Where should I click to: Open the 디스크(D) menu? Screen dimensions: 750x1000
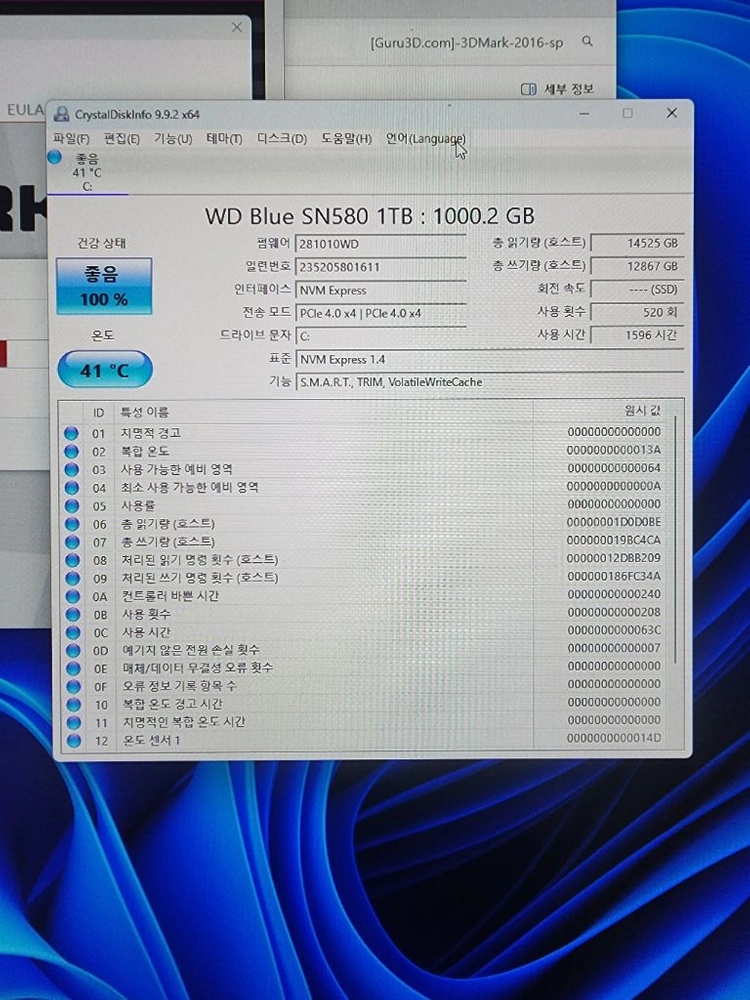point(281,138)
